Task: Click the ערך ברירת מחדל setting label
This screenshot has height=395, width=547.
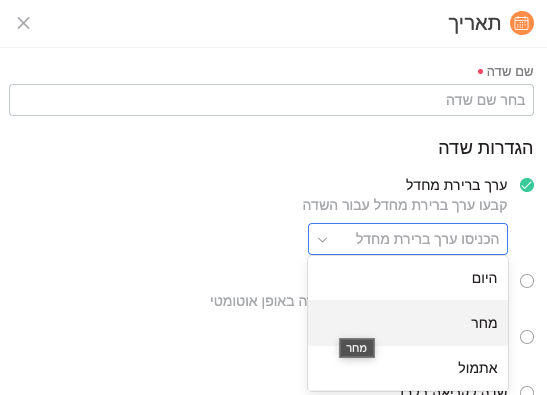Action: 456,185
